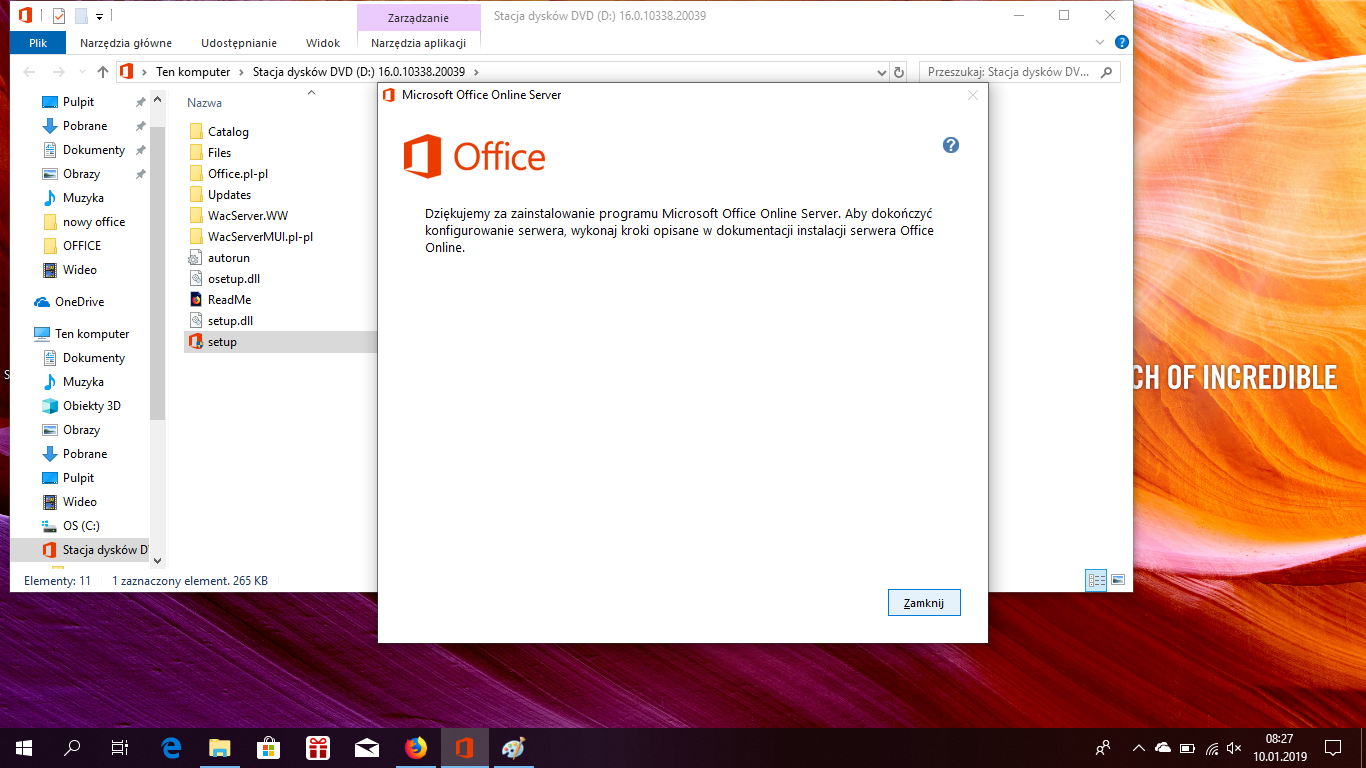Click the Properties icon in Explorer's quick access toolbar
The image size is (1366, 768).
(58, 16)
